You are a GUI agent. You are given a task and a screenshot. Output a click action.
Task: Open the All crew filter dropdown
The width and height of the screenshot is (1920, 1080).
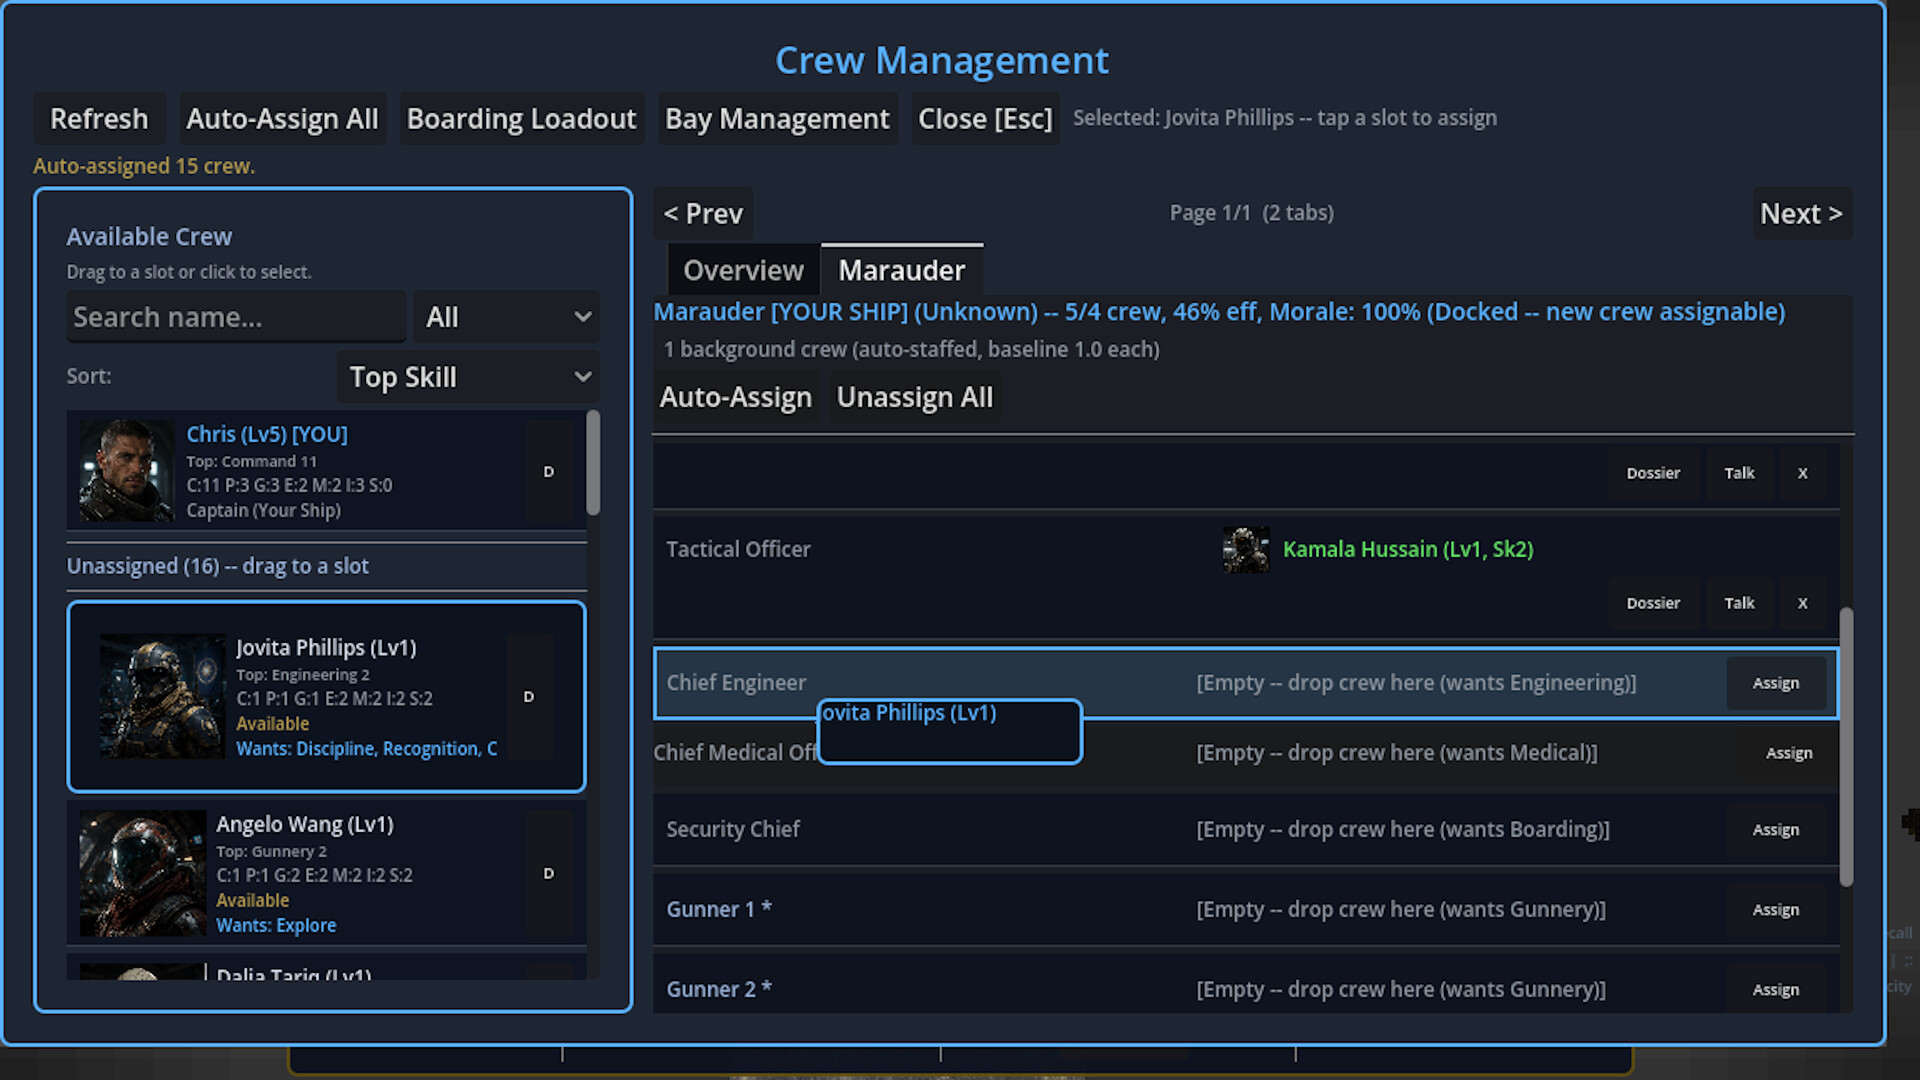point(507,317)
